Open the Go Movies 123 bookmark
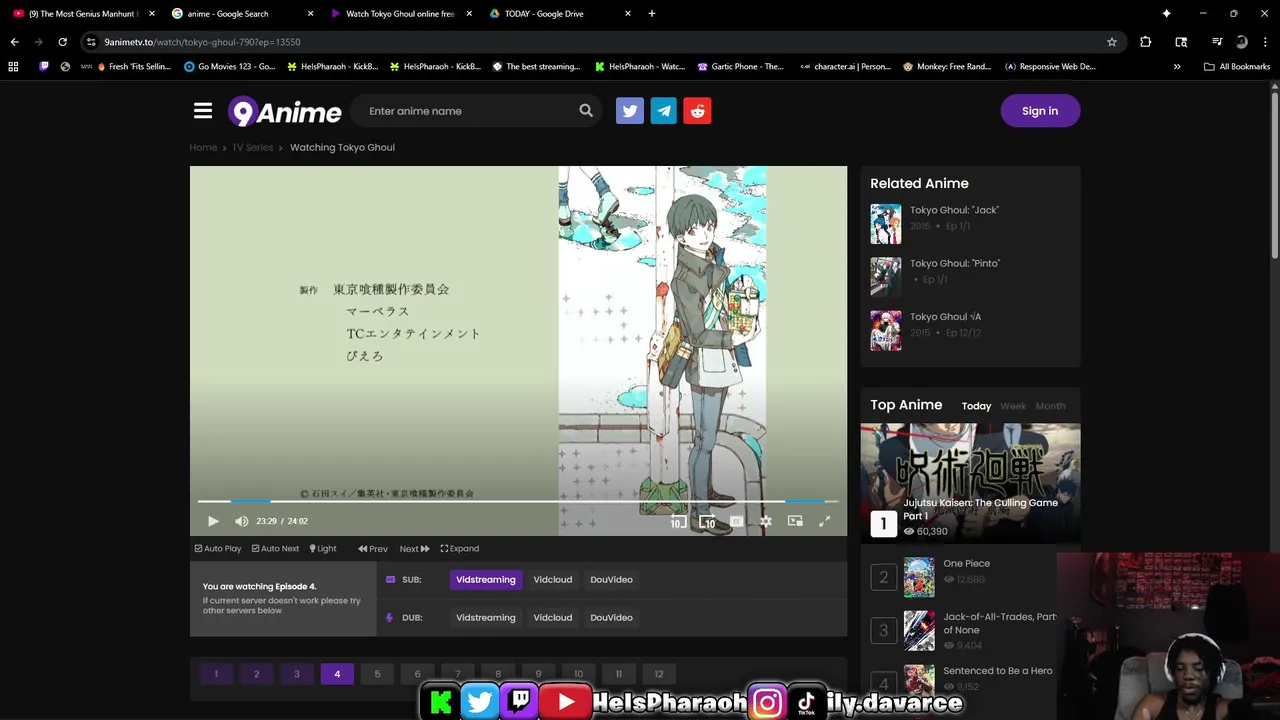This screenshot has width=1280, height=720. tap(229, 67)
